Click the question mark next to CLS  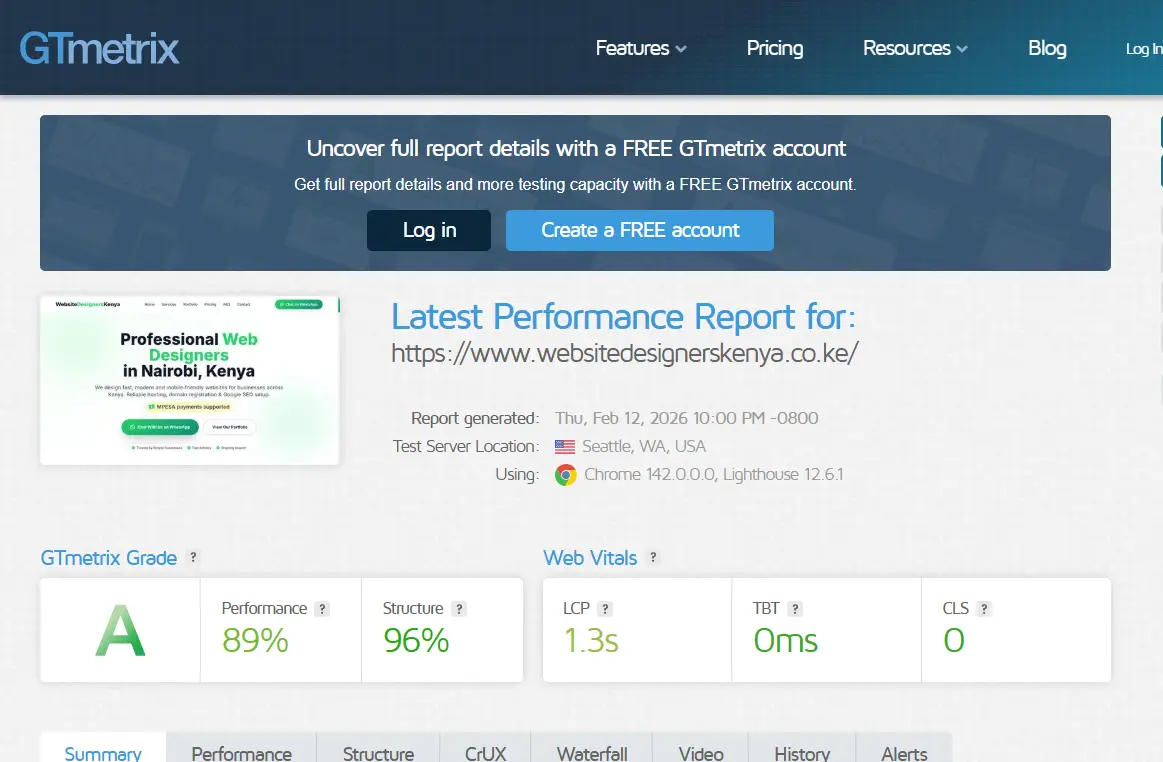coord(984,609)
